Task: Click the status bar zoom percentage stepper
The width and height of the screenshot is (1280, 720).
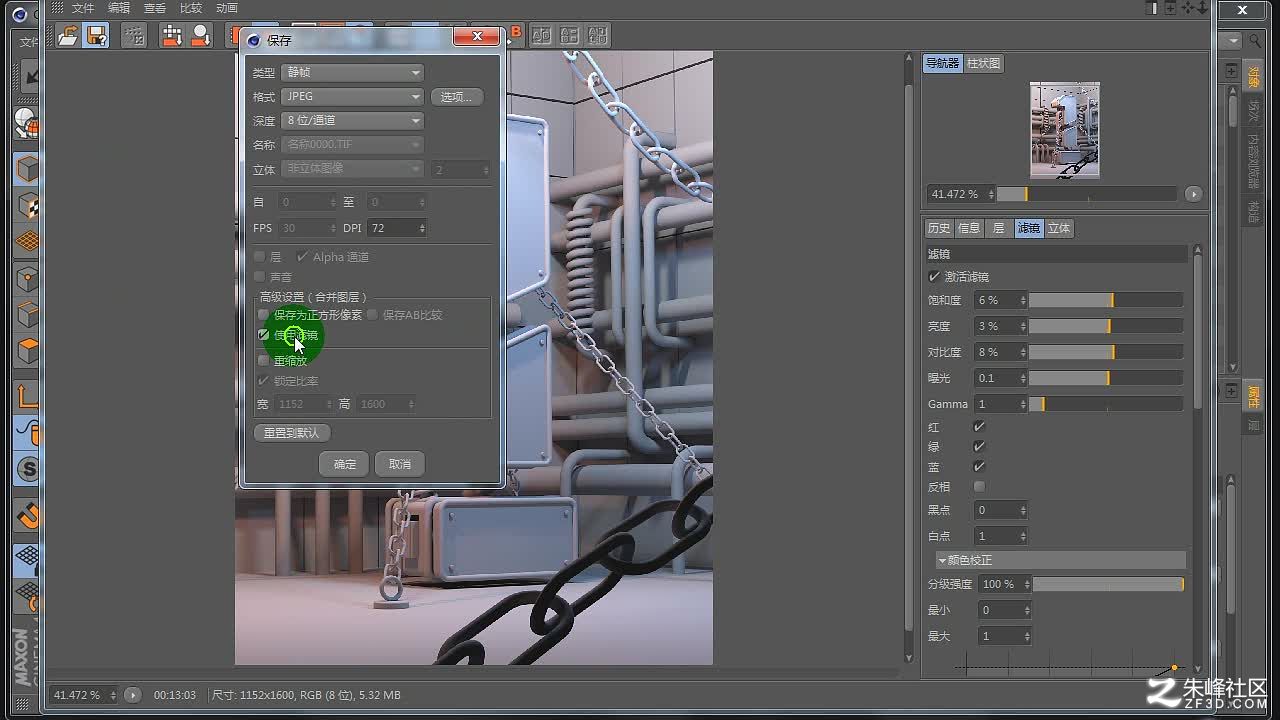Action: (112, 695)
